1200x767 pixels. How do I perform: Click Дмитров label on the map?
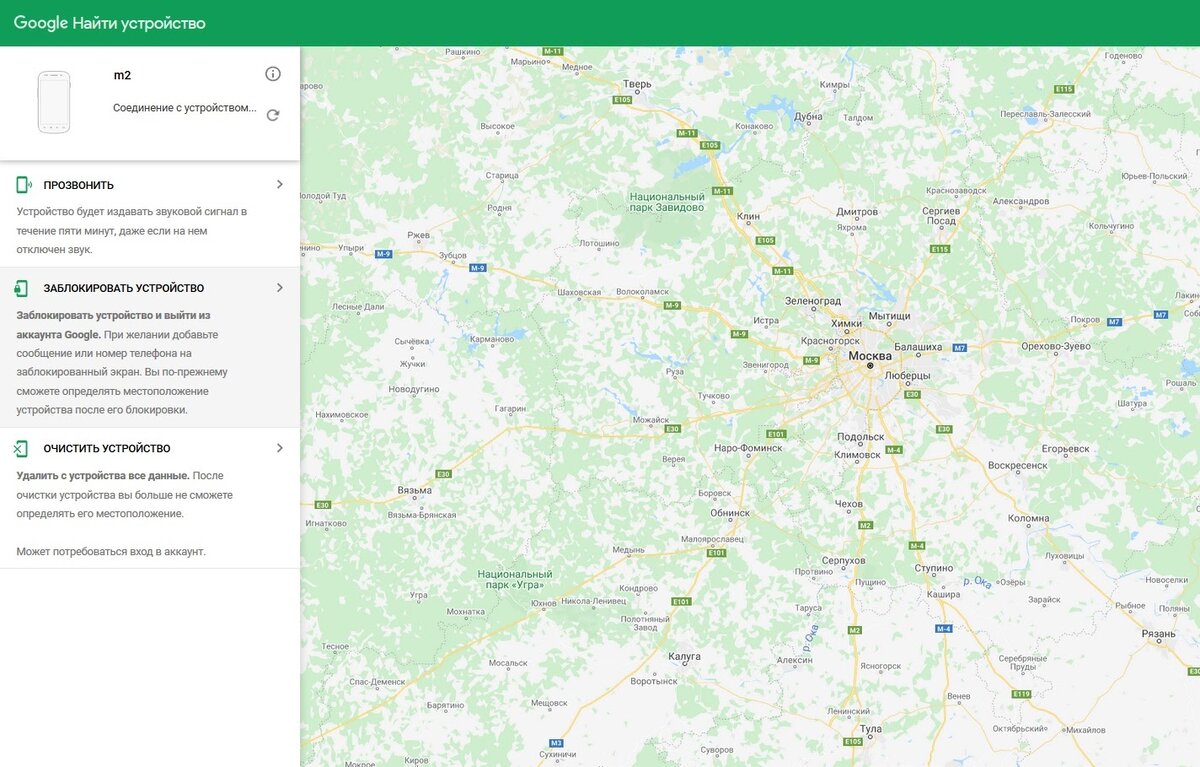pos(857,212)
